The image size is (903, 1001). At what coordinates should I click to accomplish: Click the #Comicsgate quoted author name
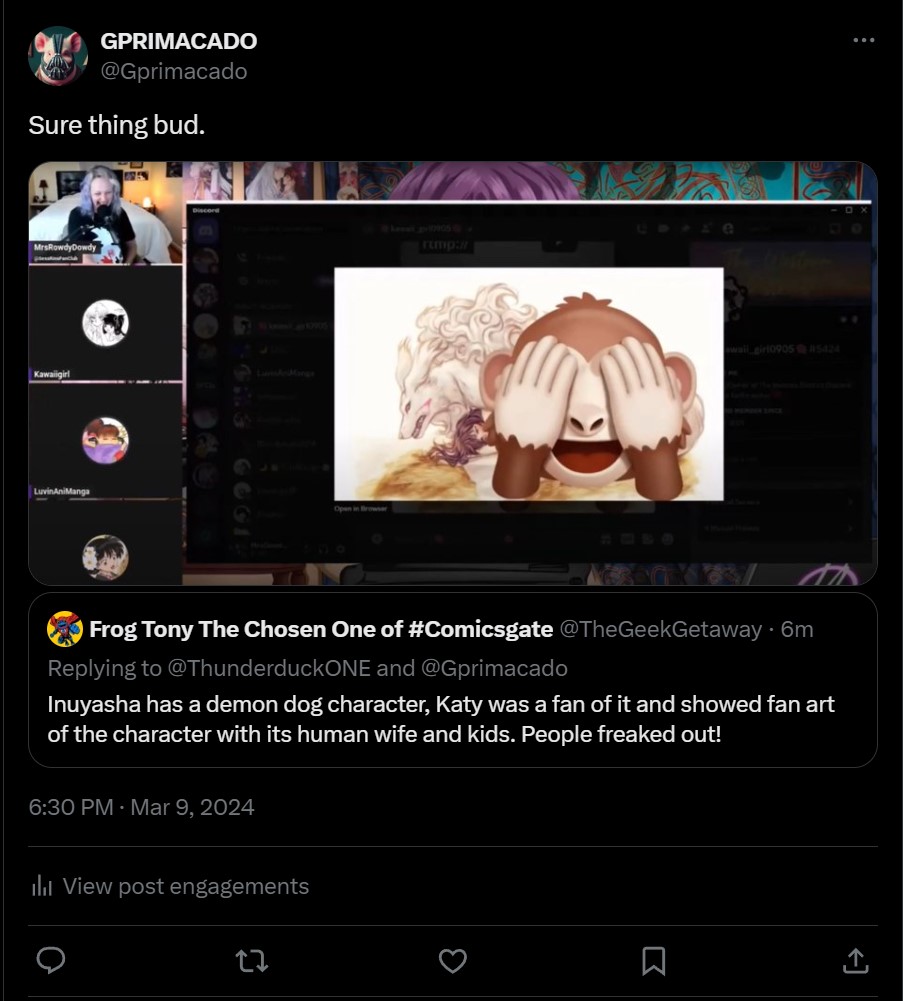pos(321,629)
